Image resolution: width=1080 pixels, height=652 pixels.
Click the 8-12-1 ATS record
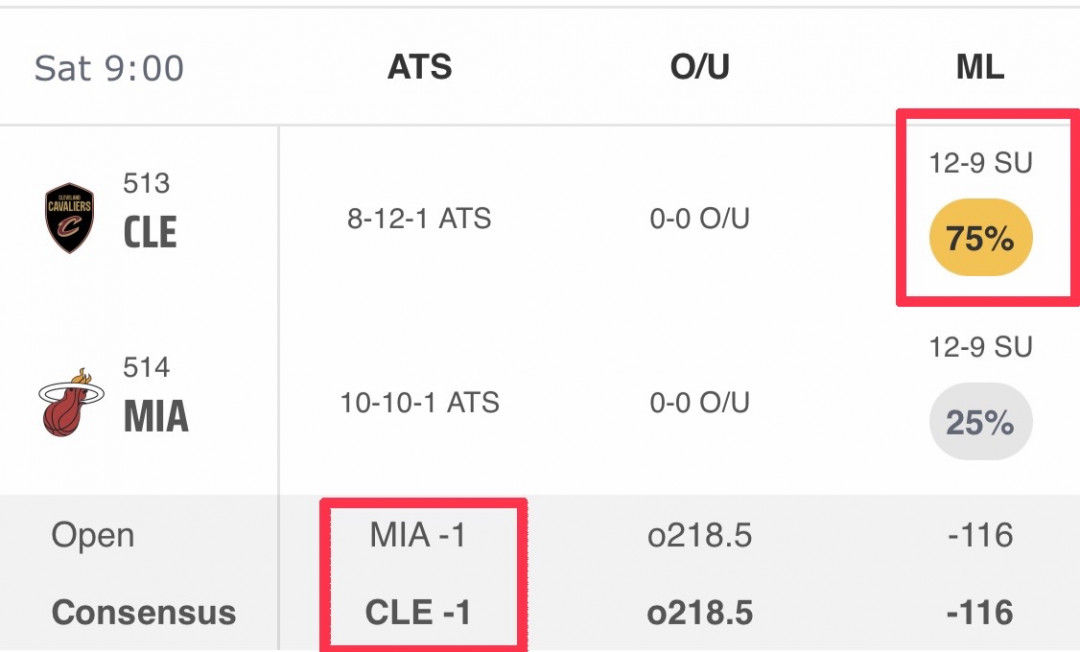[x=419, y=219]
